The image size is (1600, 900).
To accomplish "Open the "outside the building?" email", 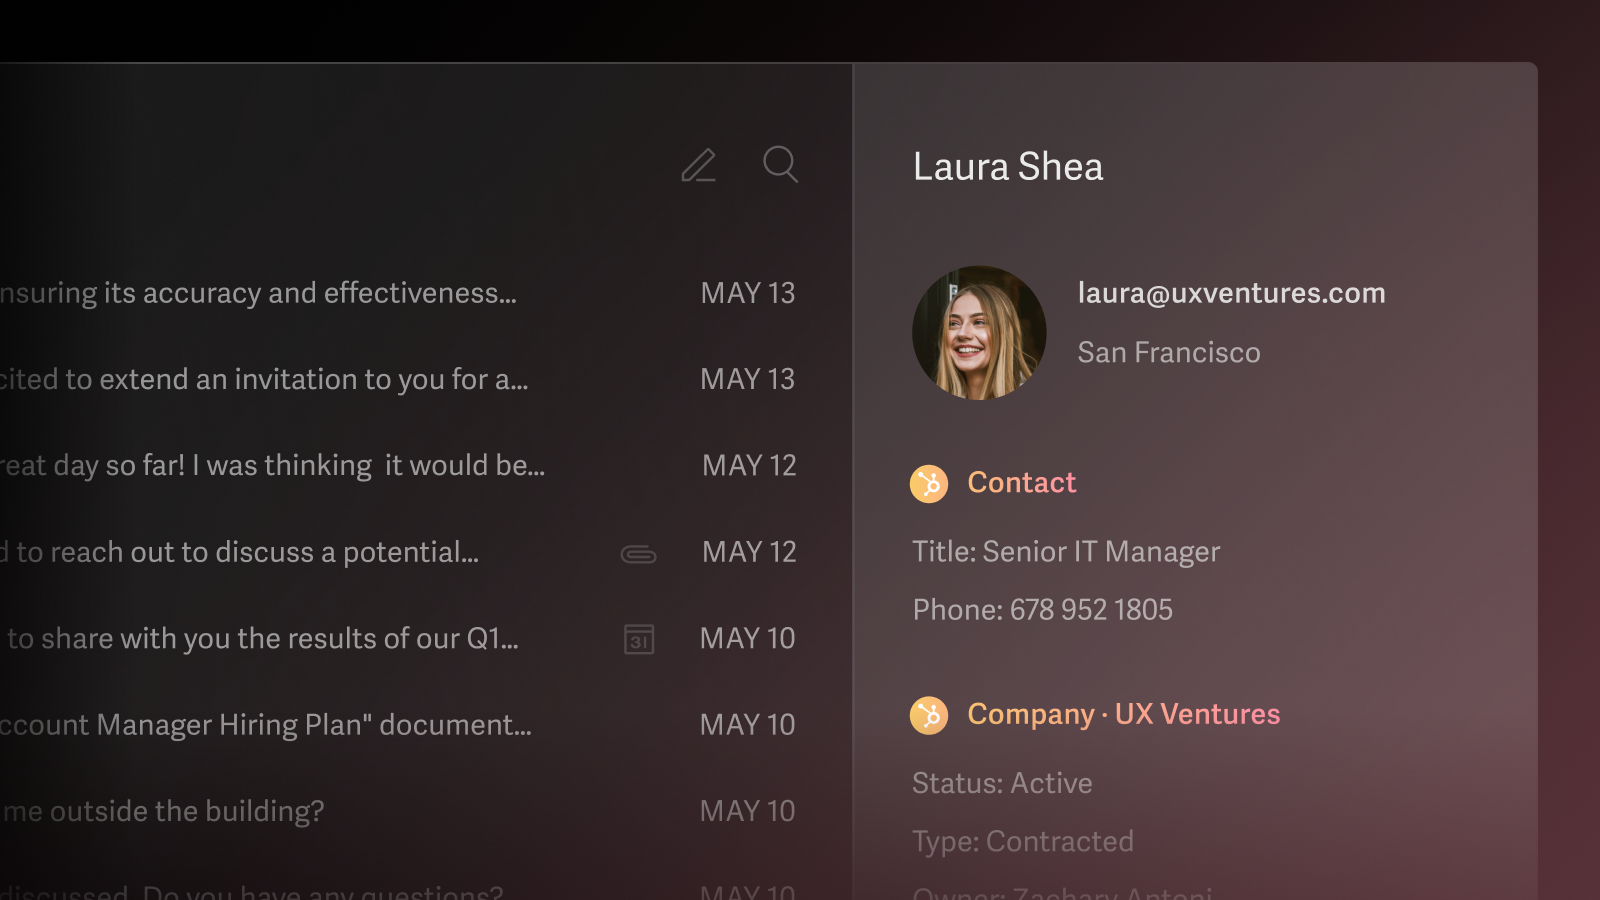I will click(165, 811).
